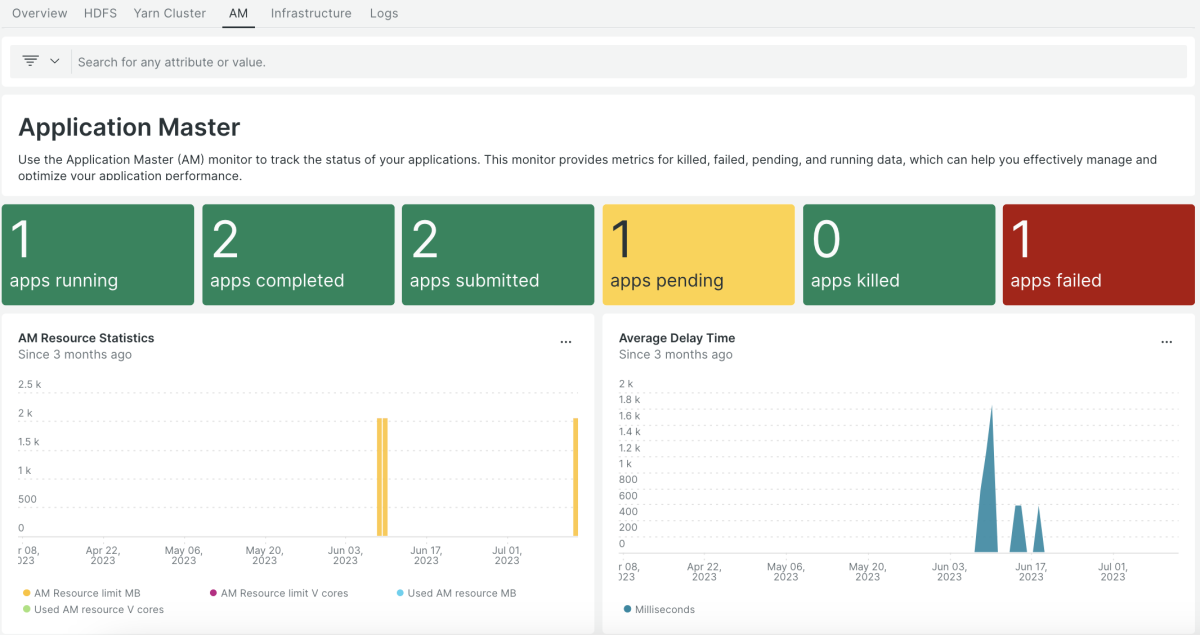1200x635 pixels.
Task: Select the Infrastructure tab
Action: pyautogui.click(x=311, y=13)
